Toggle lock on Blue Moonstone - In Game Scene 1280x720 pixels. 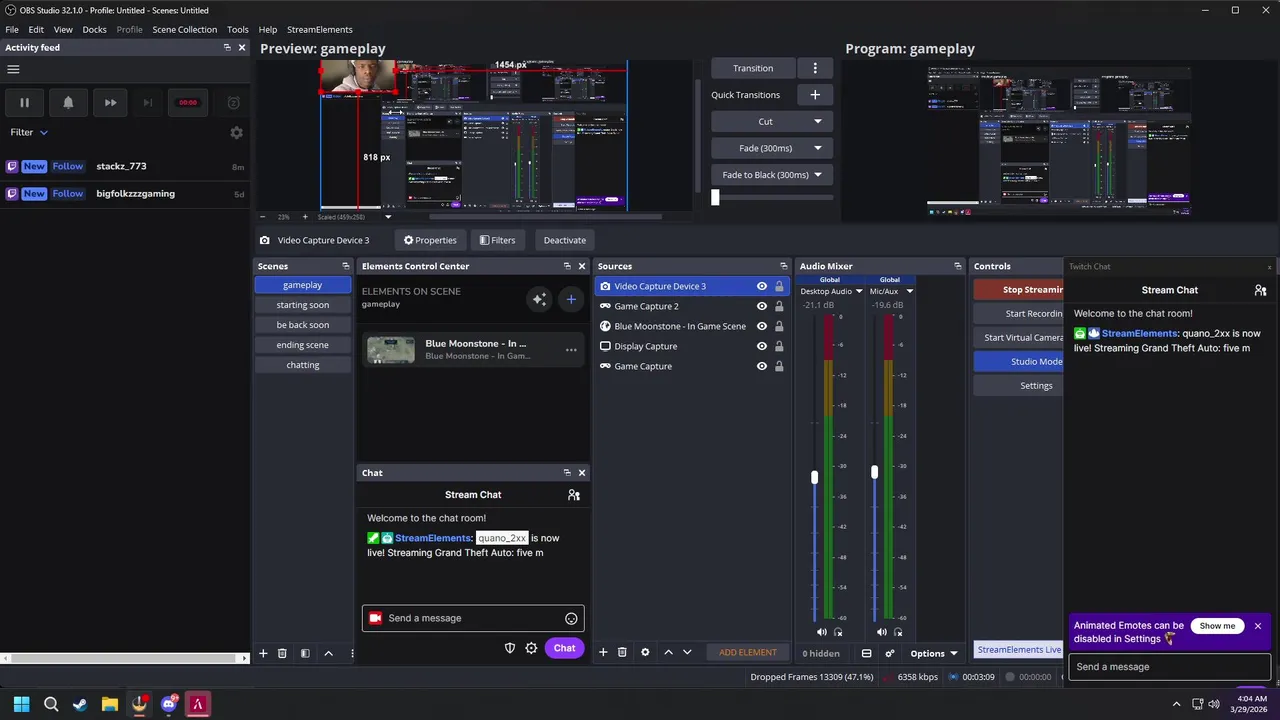(779, 326)
